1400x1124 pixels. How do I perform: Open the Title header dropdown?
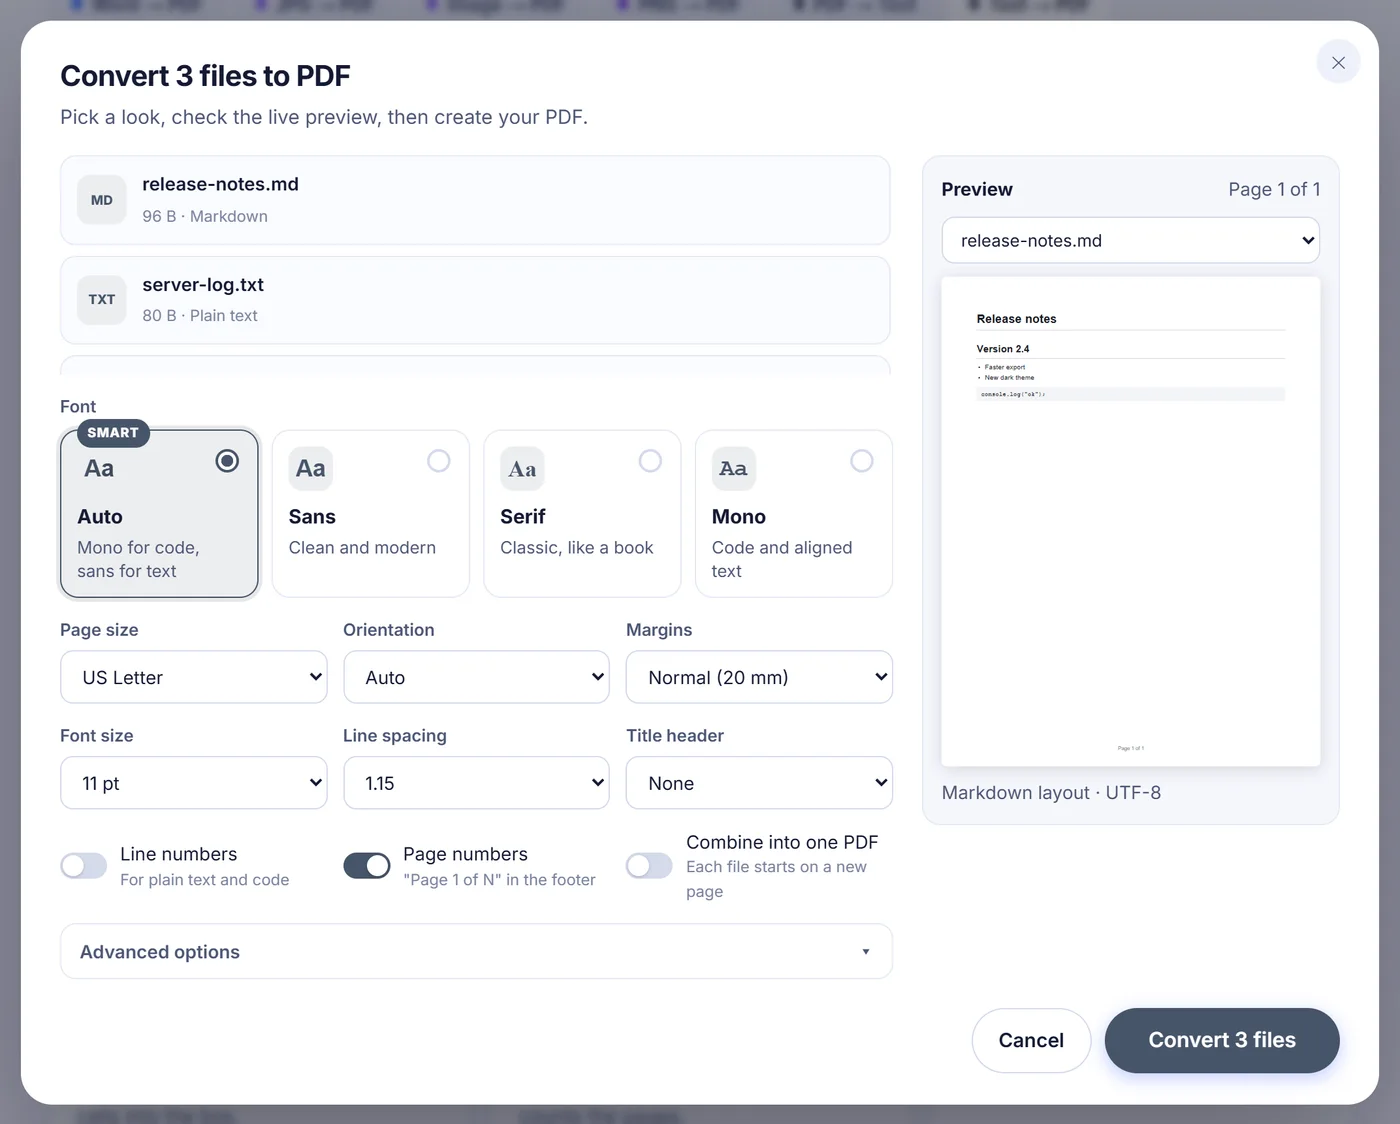pyautogui.click(x=759, y=783)
